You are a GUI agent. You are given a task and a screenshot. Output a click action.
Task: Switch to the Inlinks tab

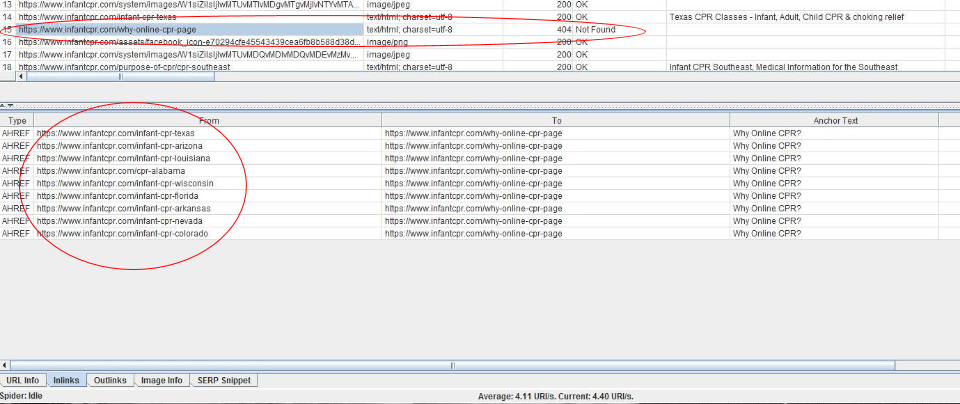(x=66, y=380)
